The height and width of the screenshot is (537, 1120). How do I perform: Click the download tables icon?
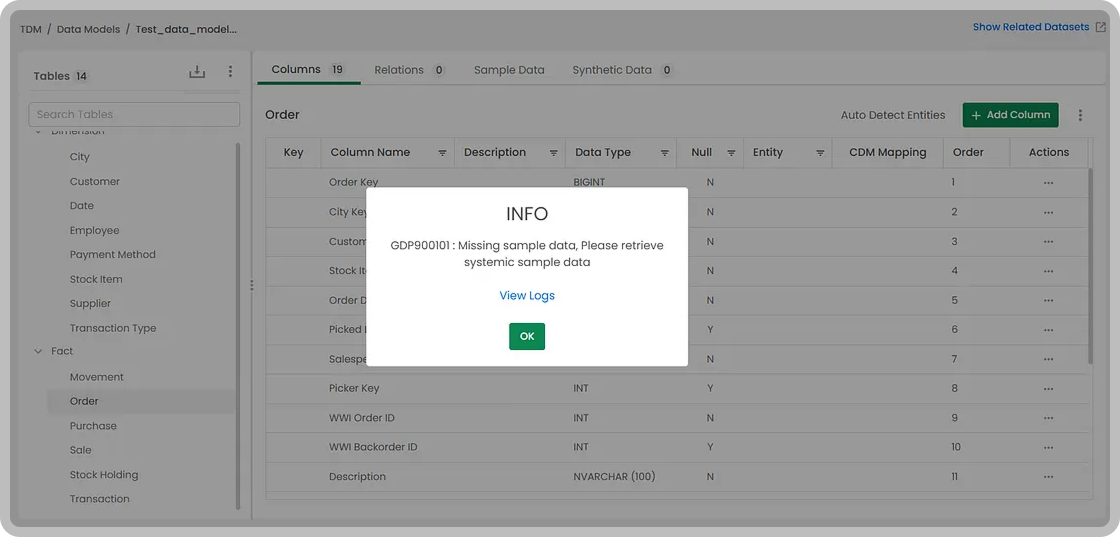(196, 72)
